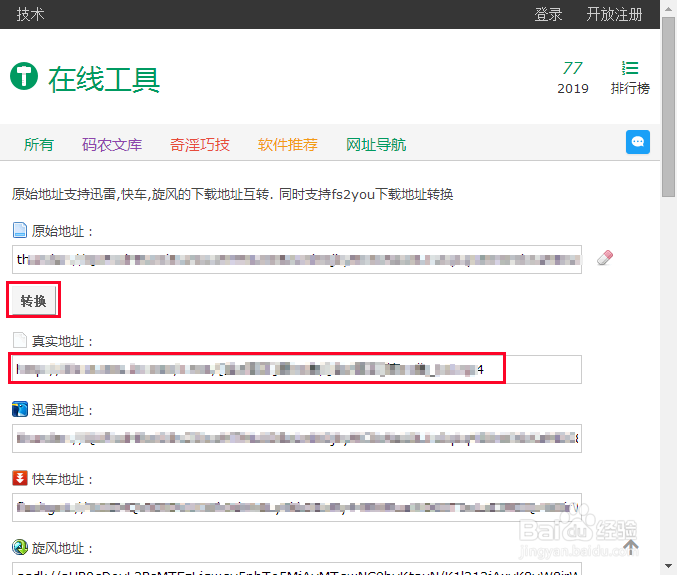Click the 2019 text under the counter

pos(573,88)
